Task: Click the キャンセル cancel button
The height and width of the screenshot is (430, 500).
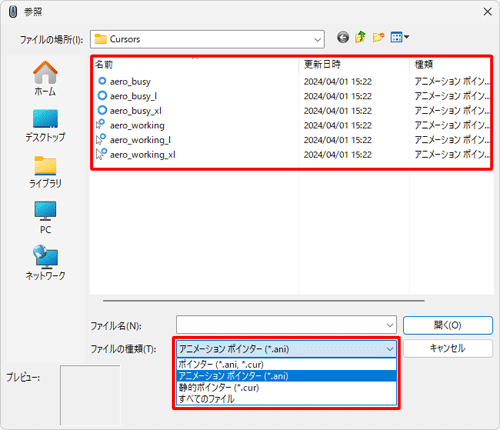Action: (448, 348)
